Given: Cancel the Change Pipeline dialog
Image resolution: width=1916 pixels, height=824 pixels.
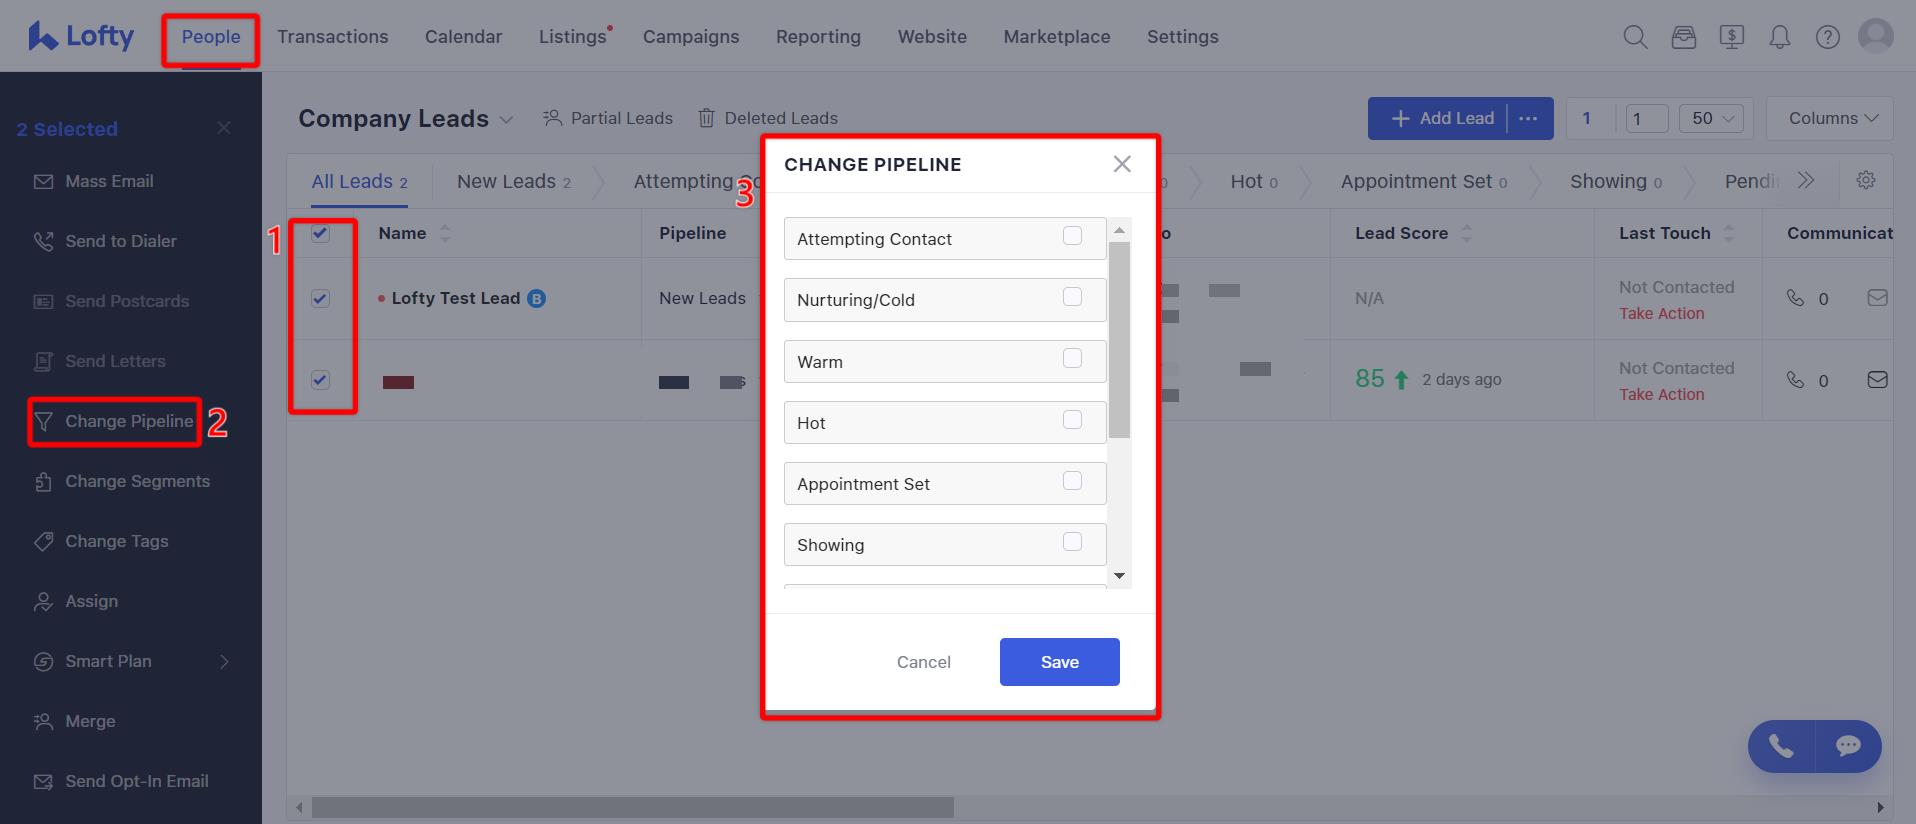Looking at the screenshot, I should coord(924,662).
